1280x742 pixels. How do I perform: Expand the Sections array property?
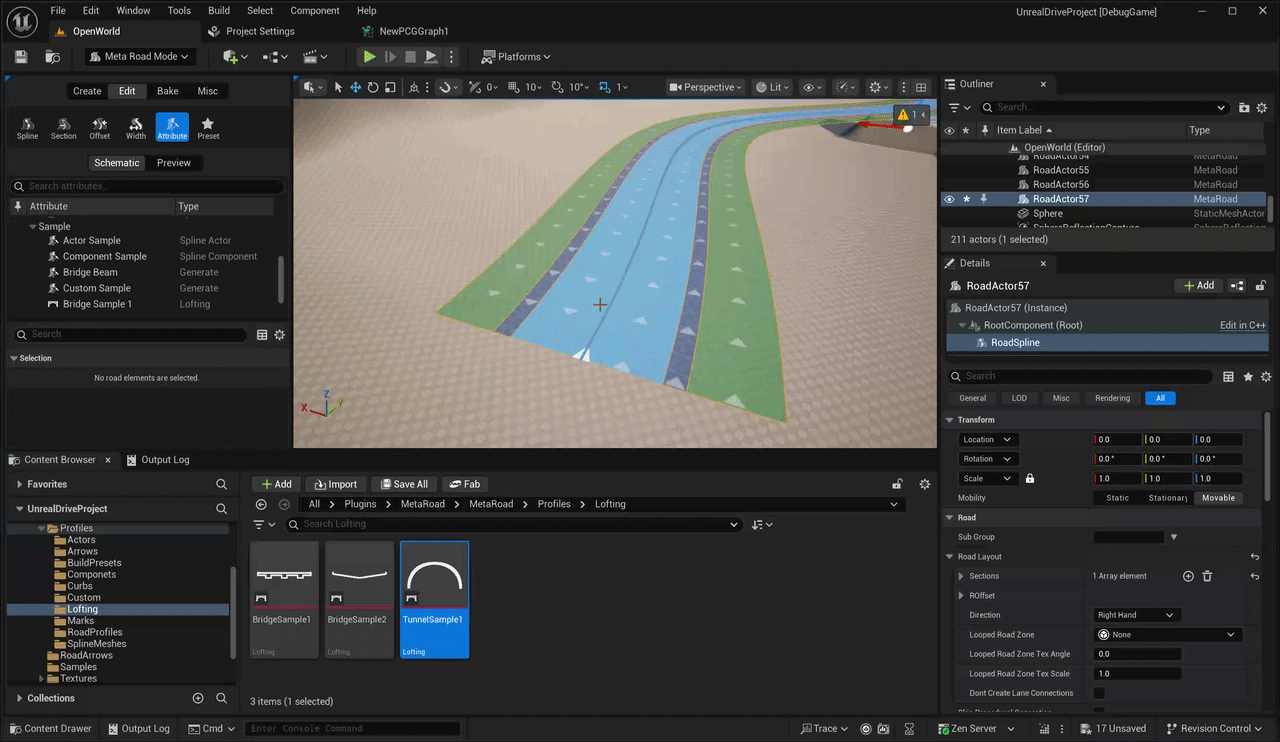961,576
